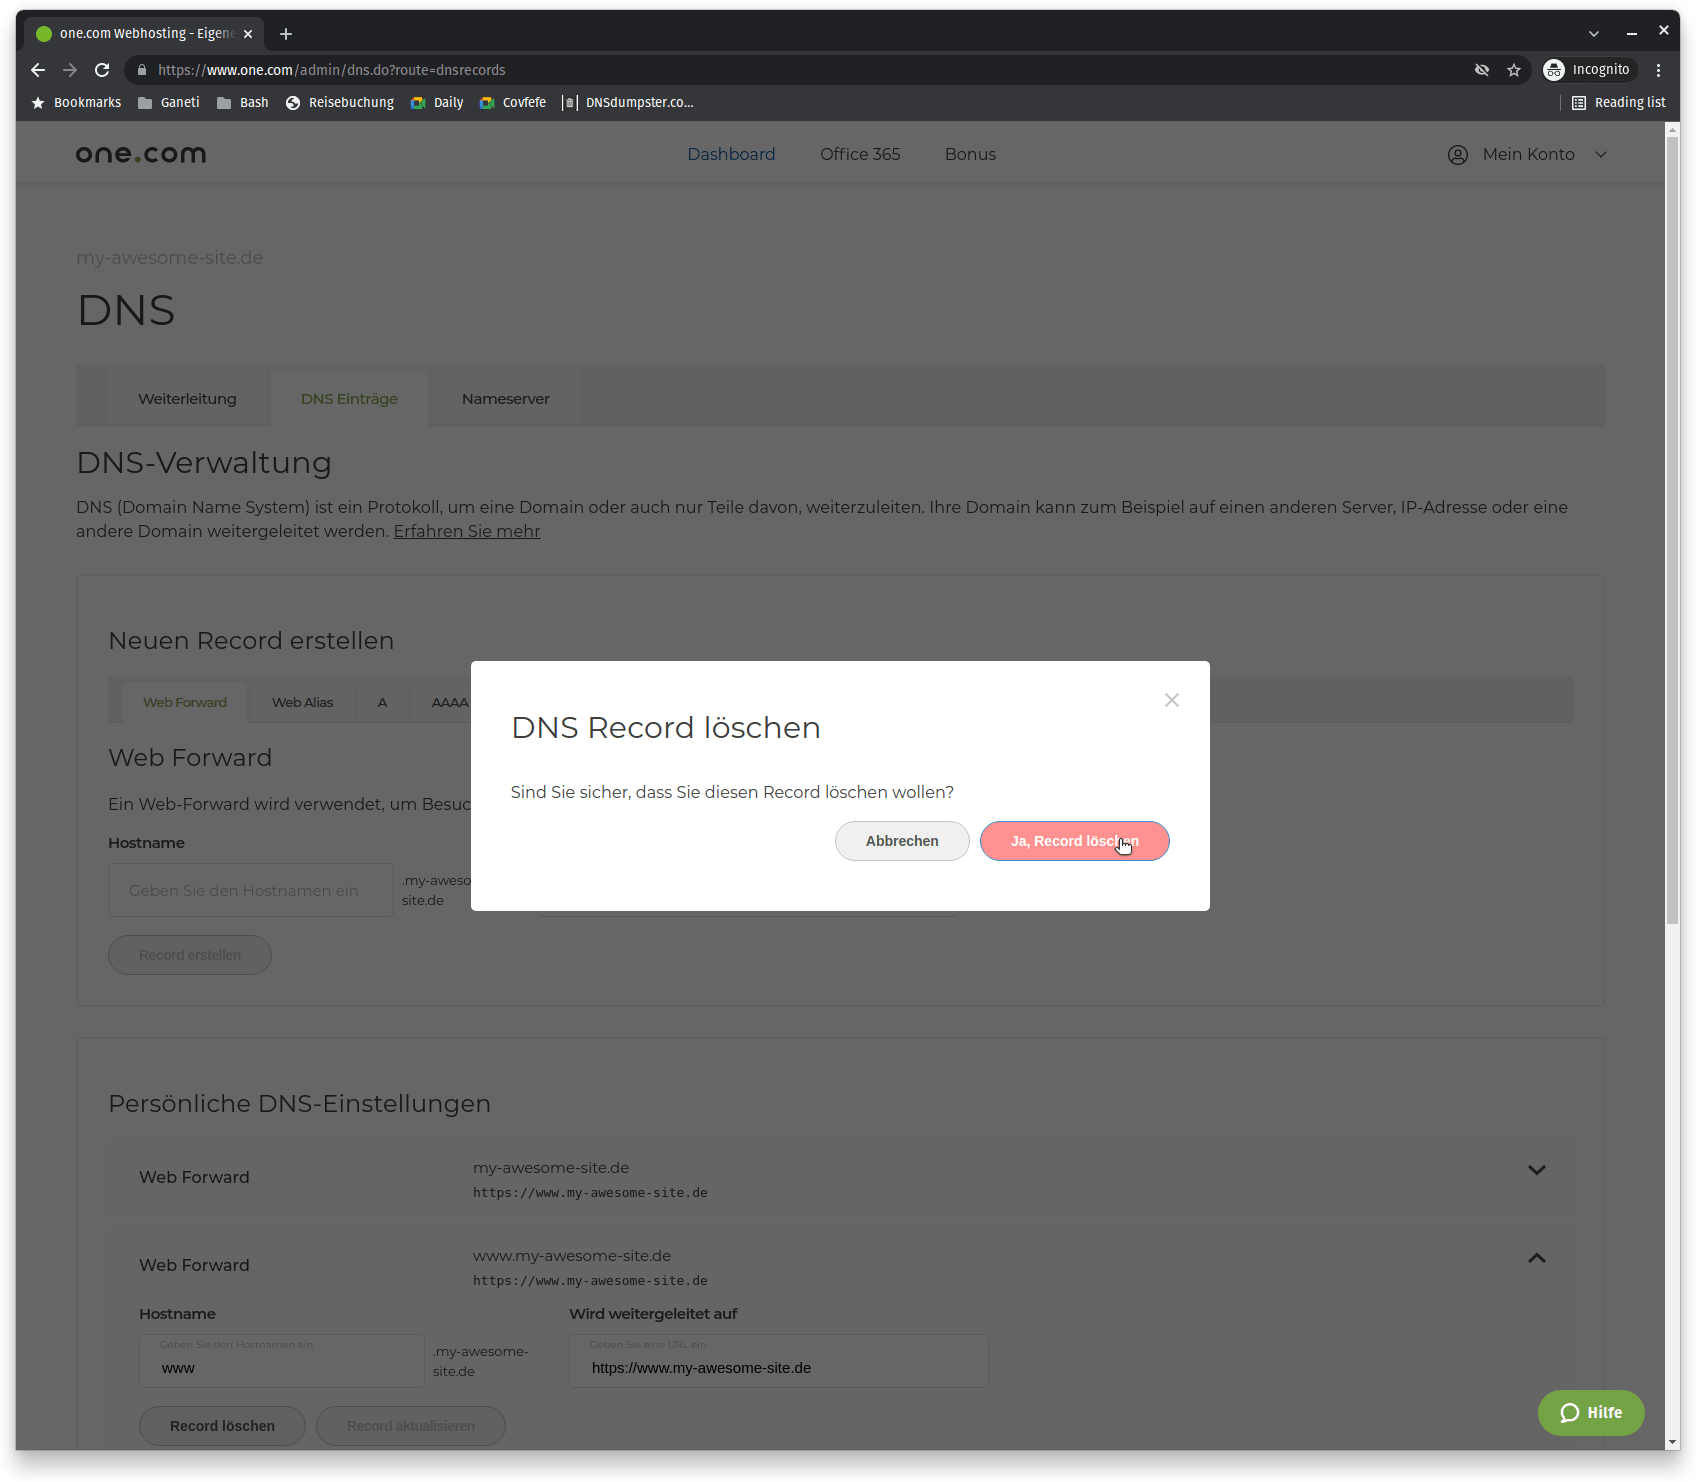Screen dimensions: 1696x1482
Task: Bookmark this page with star icon
Action: coord(1514,70)
